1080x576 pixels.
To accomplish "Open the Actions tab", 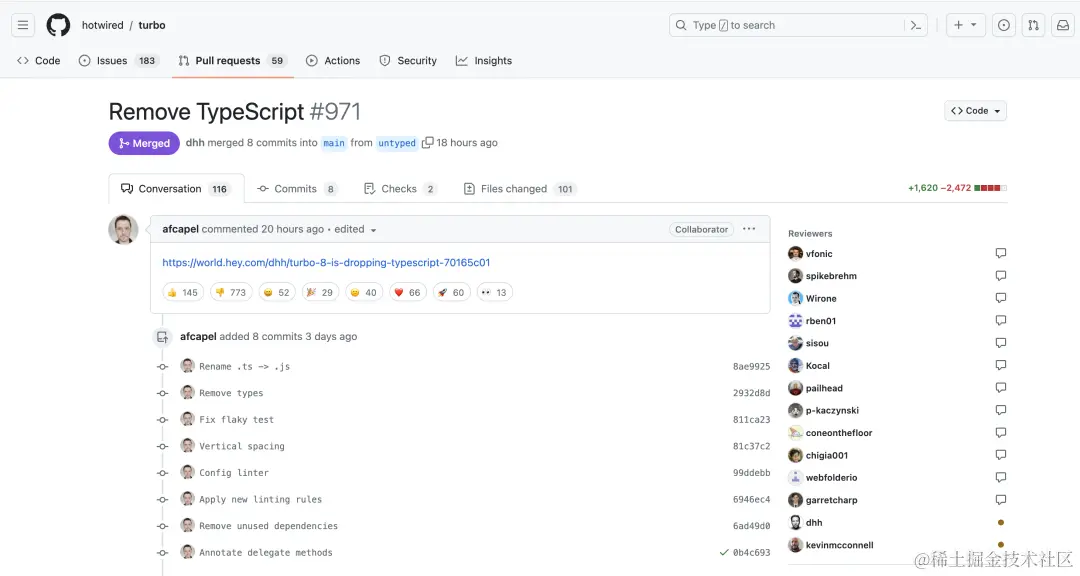I will coord(333,61).
